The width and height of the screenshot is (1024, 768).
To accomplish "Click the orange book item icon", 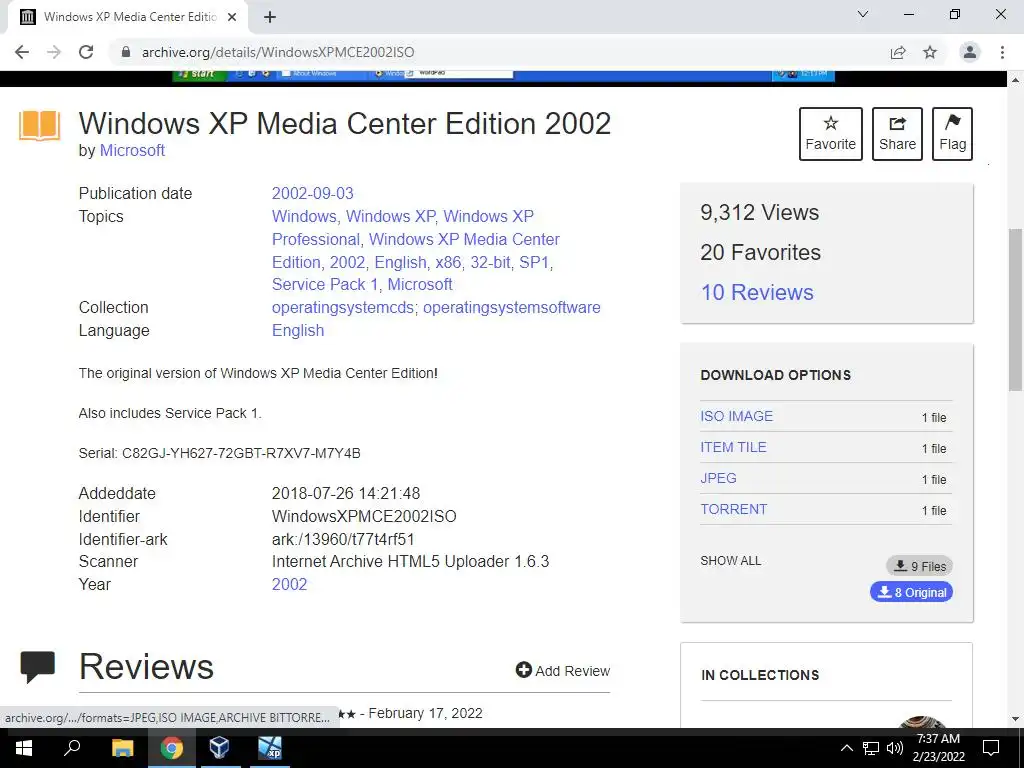I will (x=40, y=126).
